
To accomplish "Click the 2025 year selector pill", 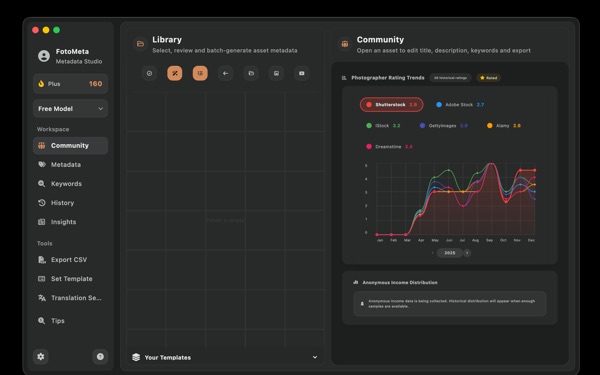I will pos(450,253).
